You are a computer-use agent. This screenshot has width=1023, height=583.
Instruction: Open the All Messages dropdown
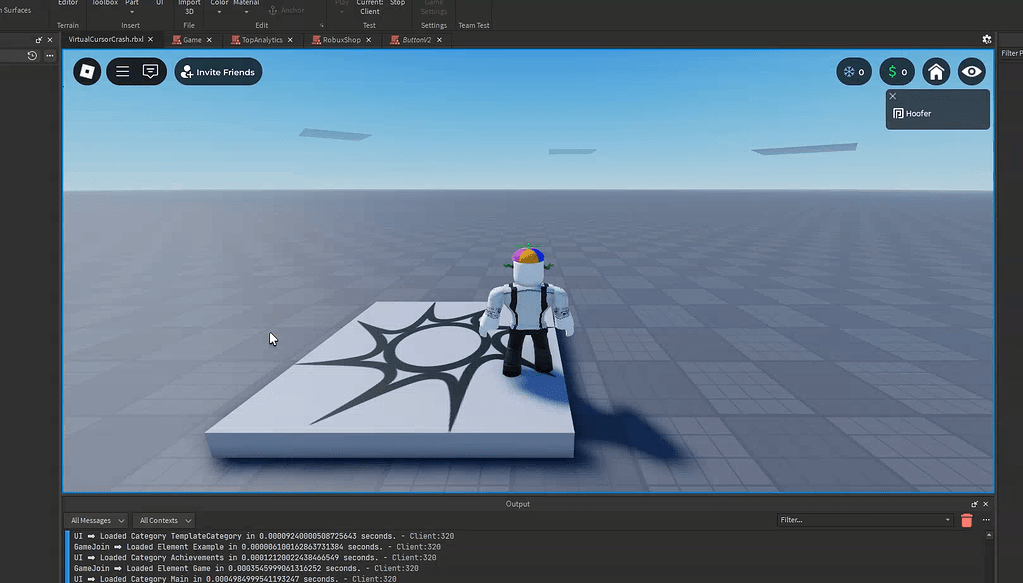click(95, 520)
